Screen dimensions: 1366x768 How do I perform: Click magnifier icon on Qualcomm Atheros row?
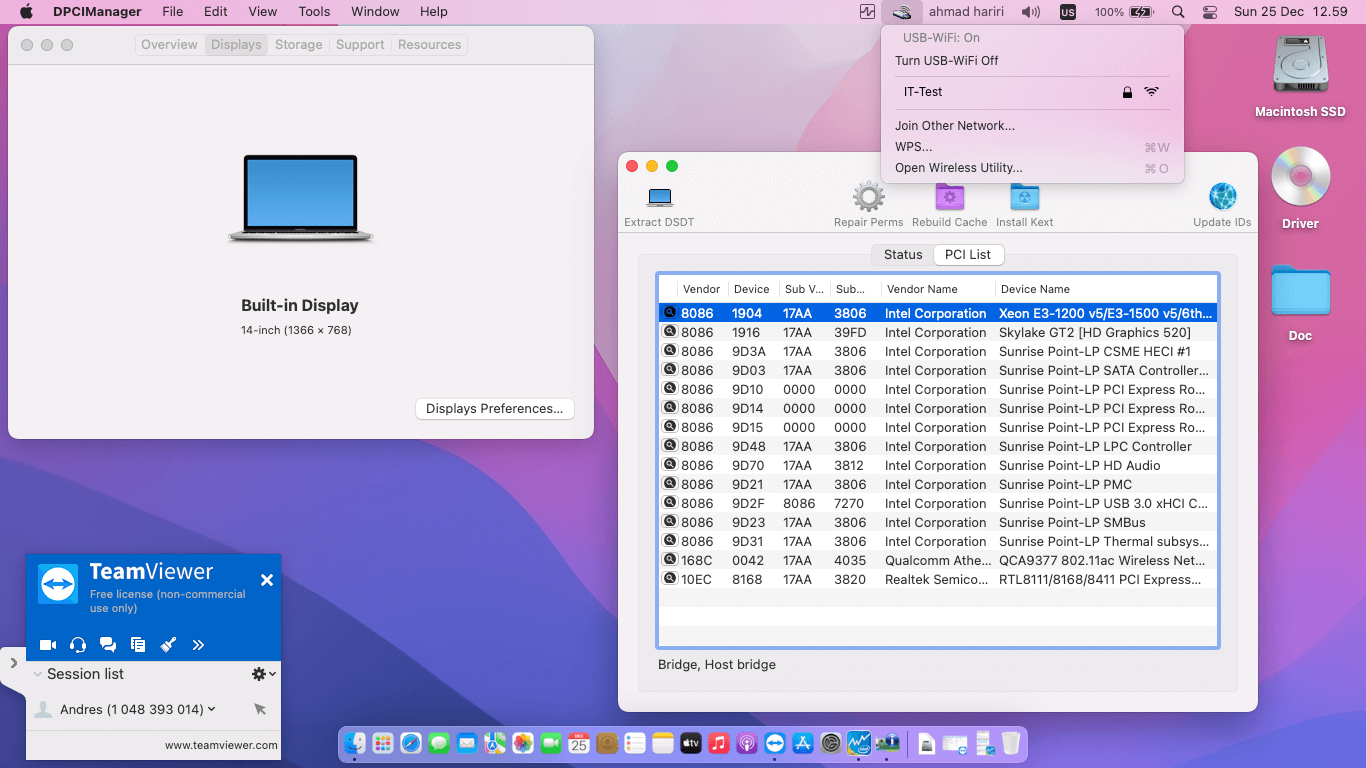(x=669, y=559)
